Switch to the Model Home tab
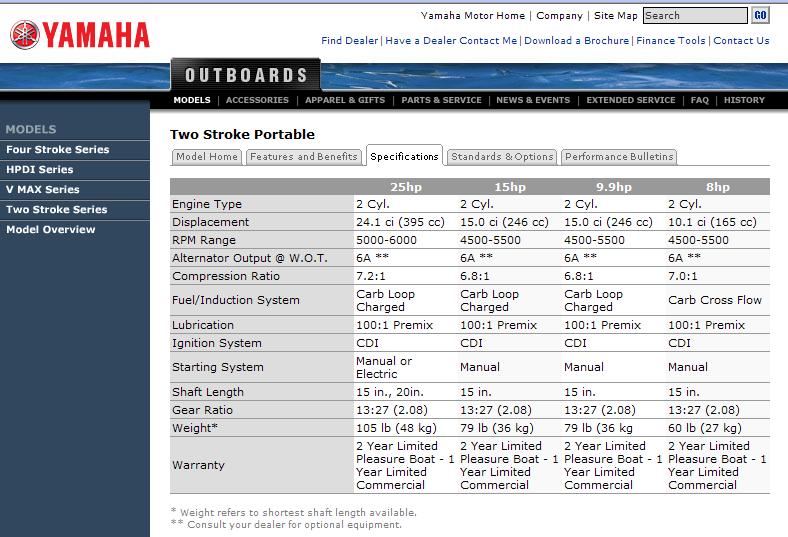The width and height of the screenshot is (788, 537). point(207,157)
